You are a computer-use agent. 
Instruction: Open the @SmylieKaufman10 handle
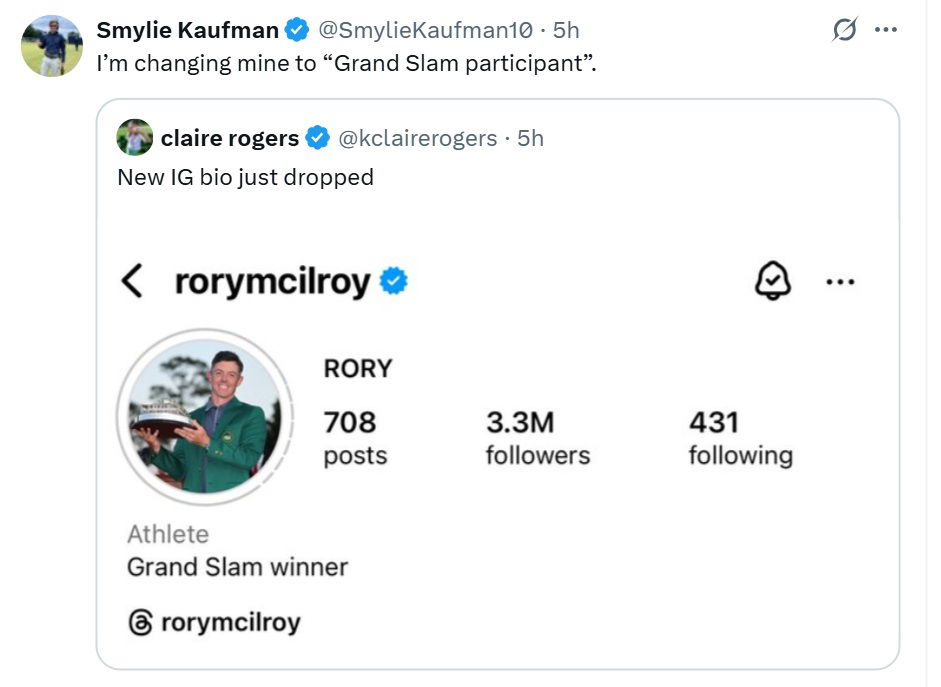(x=424, y=31)
